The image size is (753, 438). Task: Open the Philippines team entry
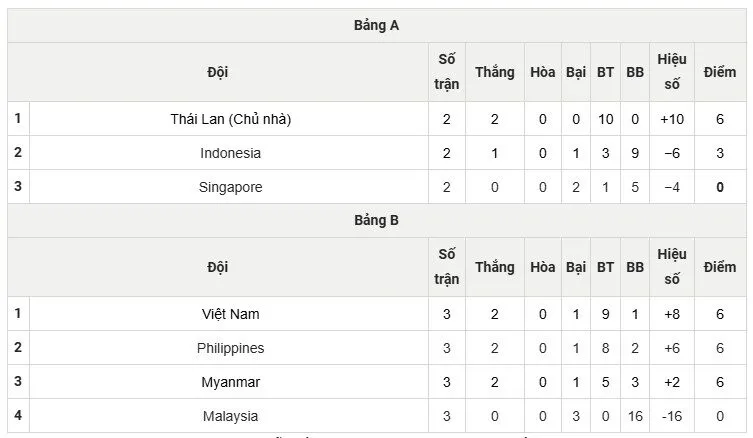click(231, 348)
